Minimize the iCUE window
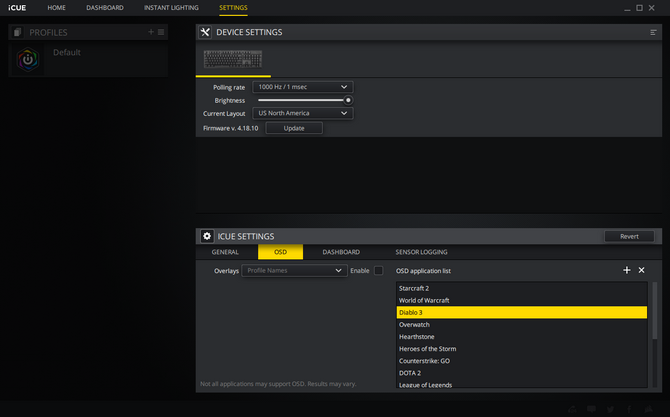 point(627,8)
